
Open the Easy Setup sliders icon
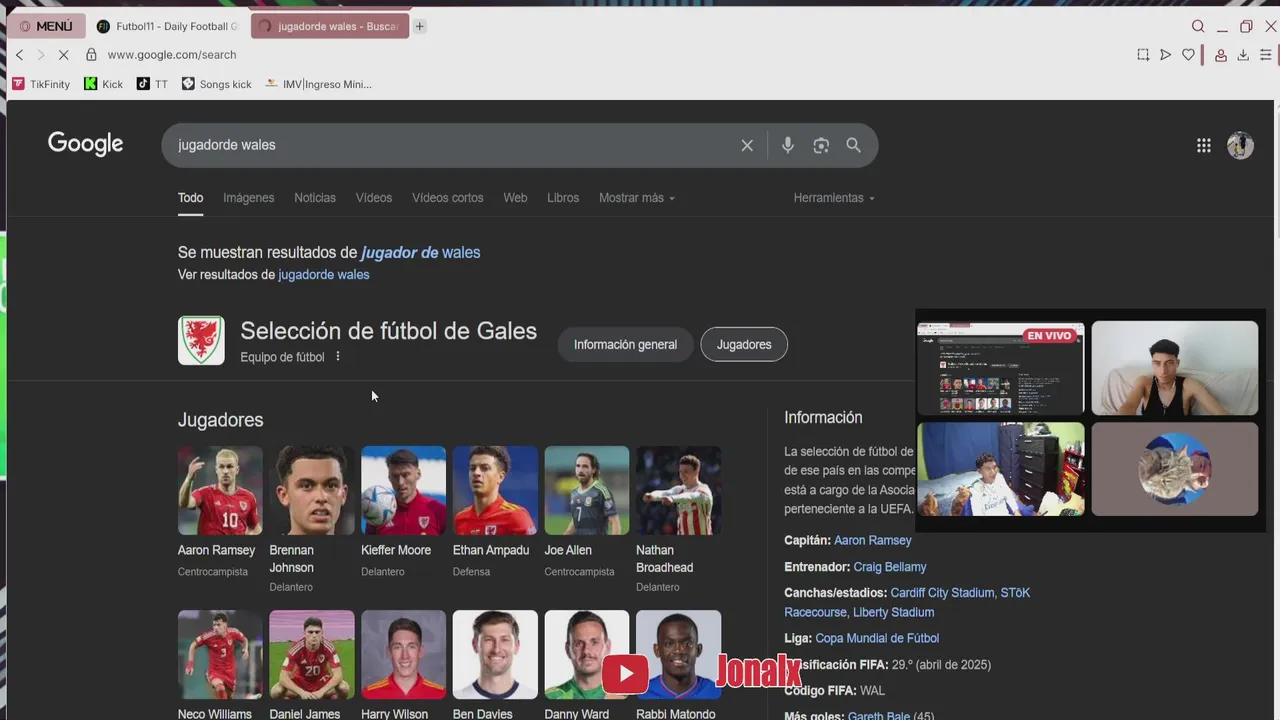coord(1266,55)
